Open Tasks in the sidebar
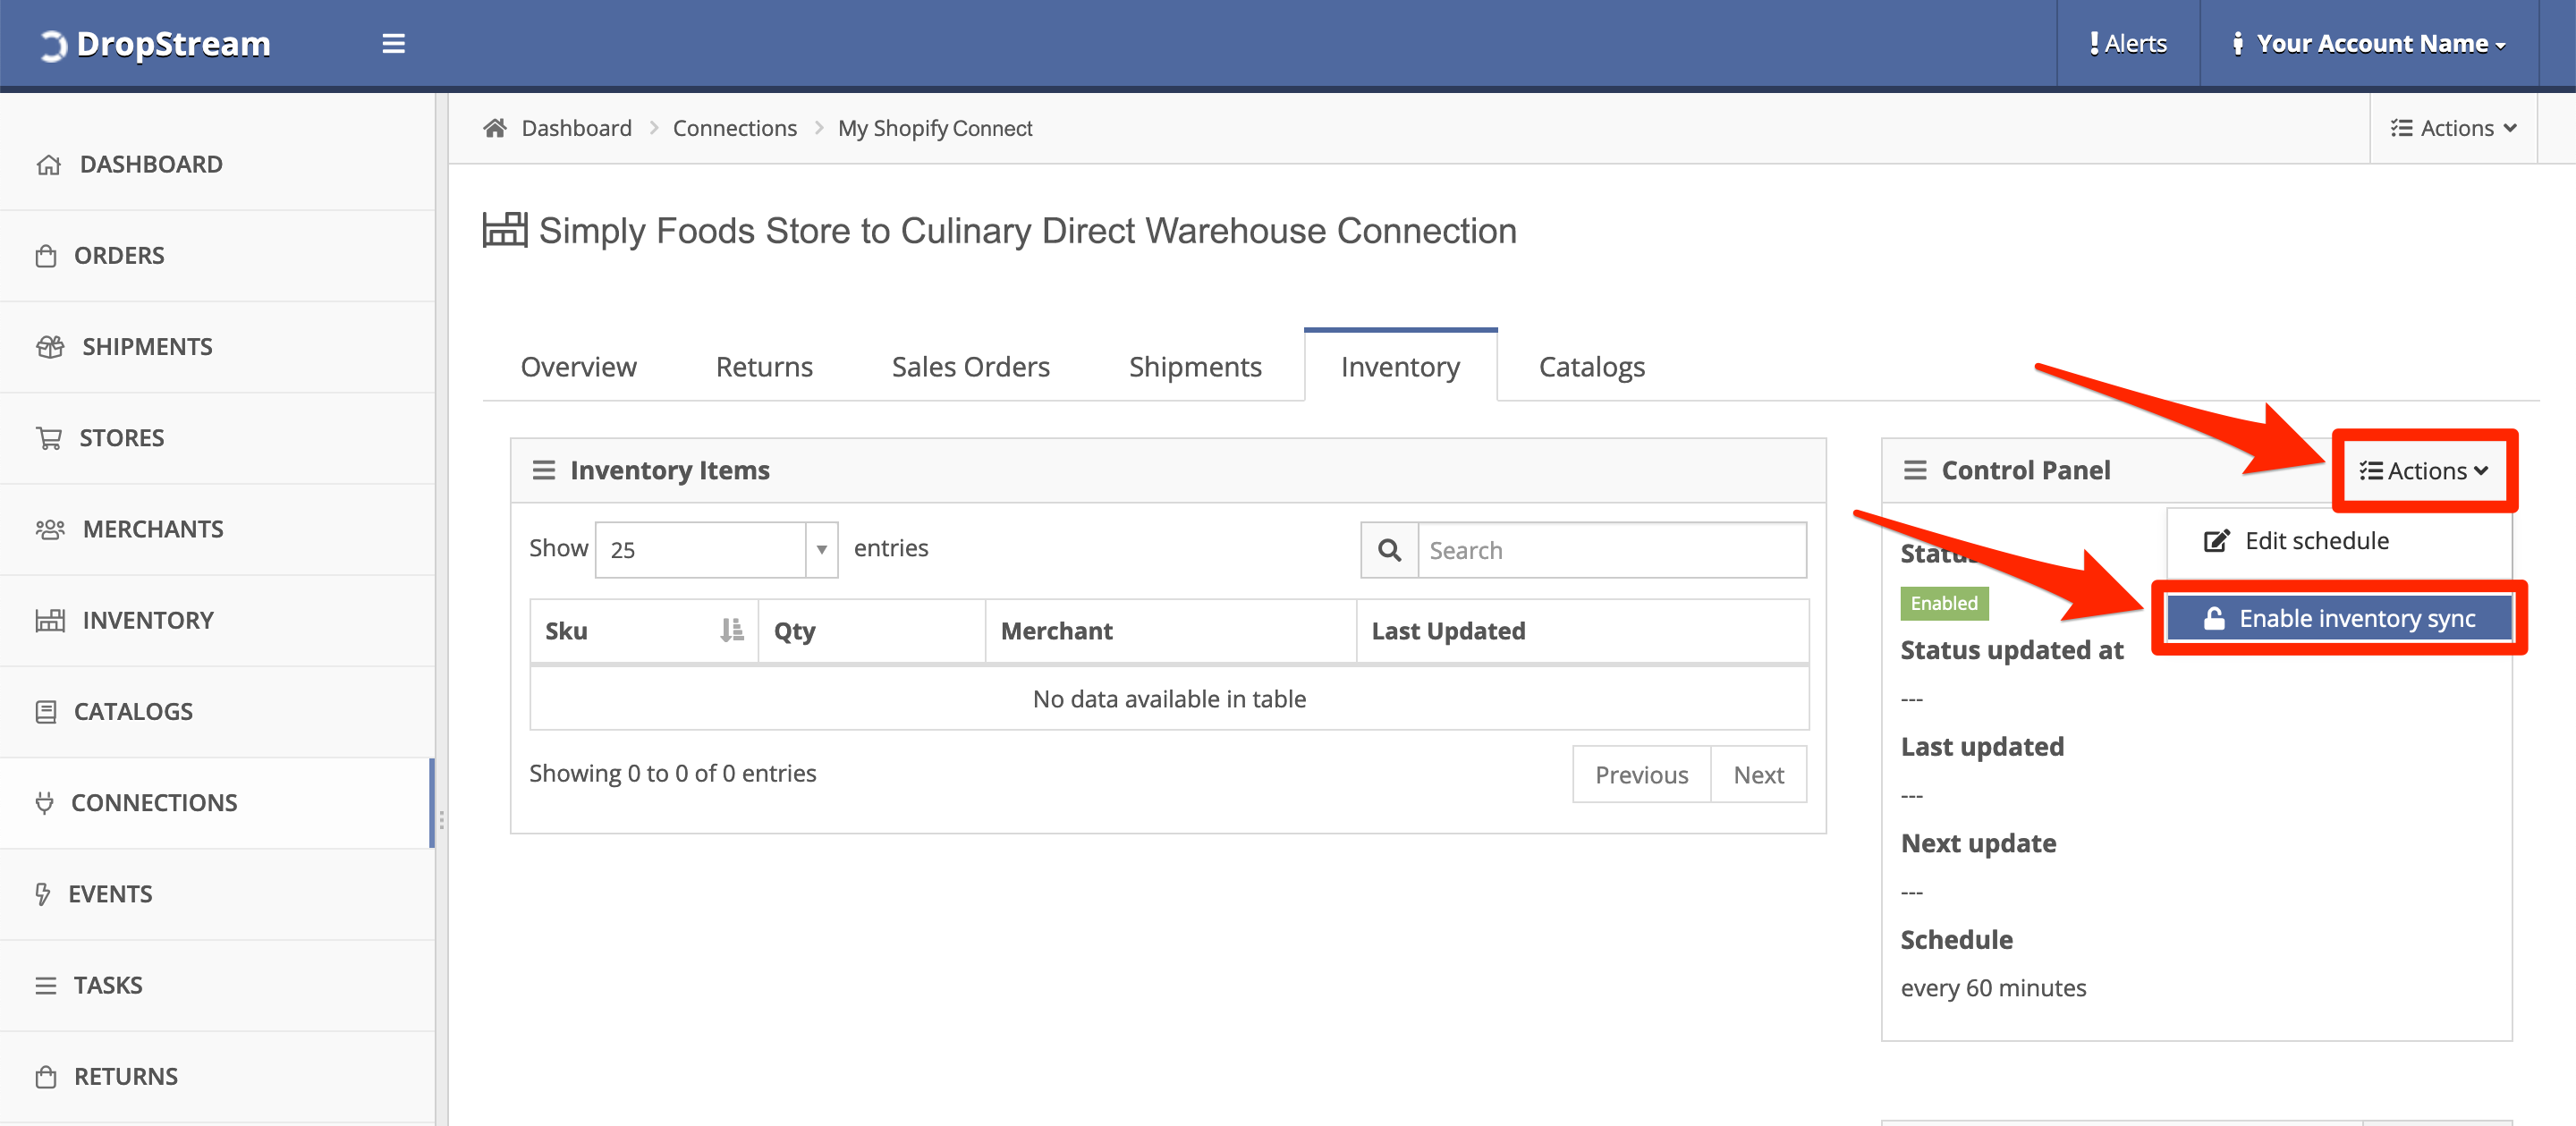The width and height of the screenshot is (2576, 1126). [217, 985]
